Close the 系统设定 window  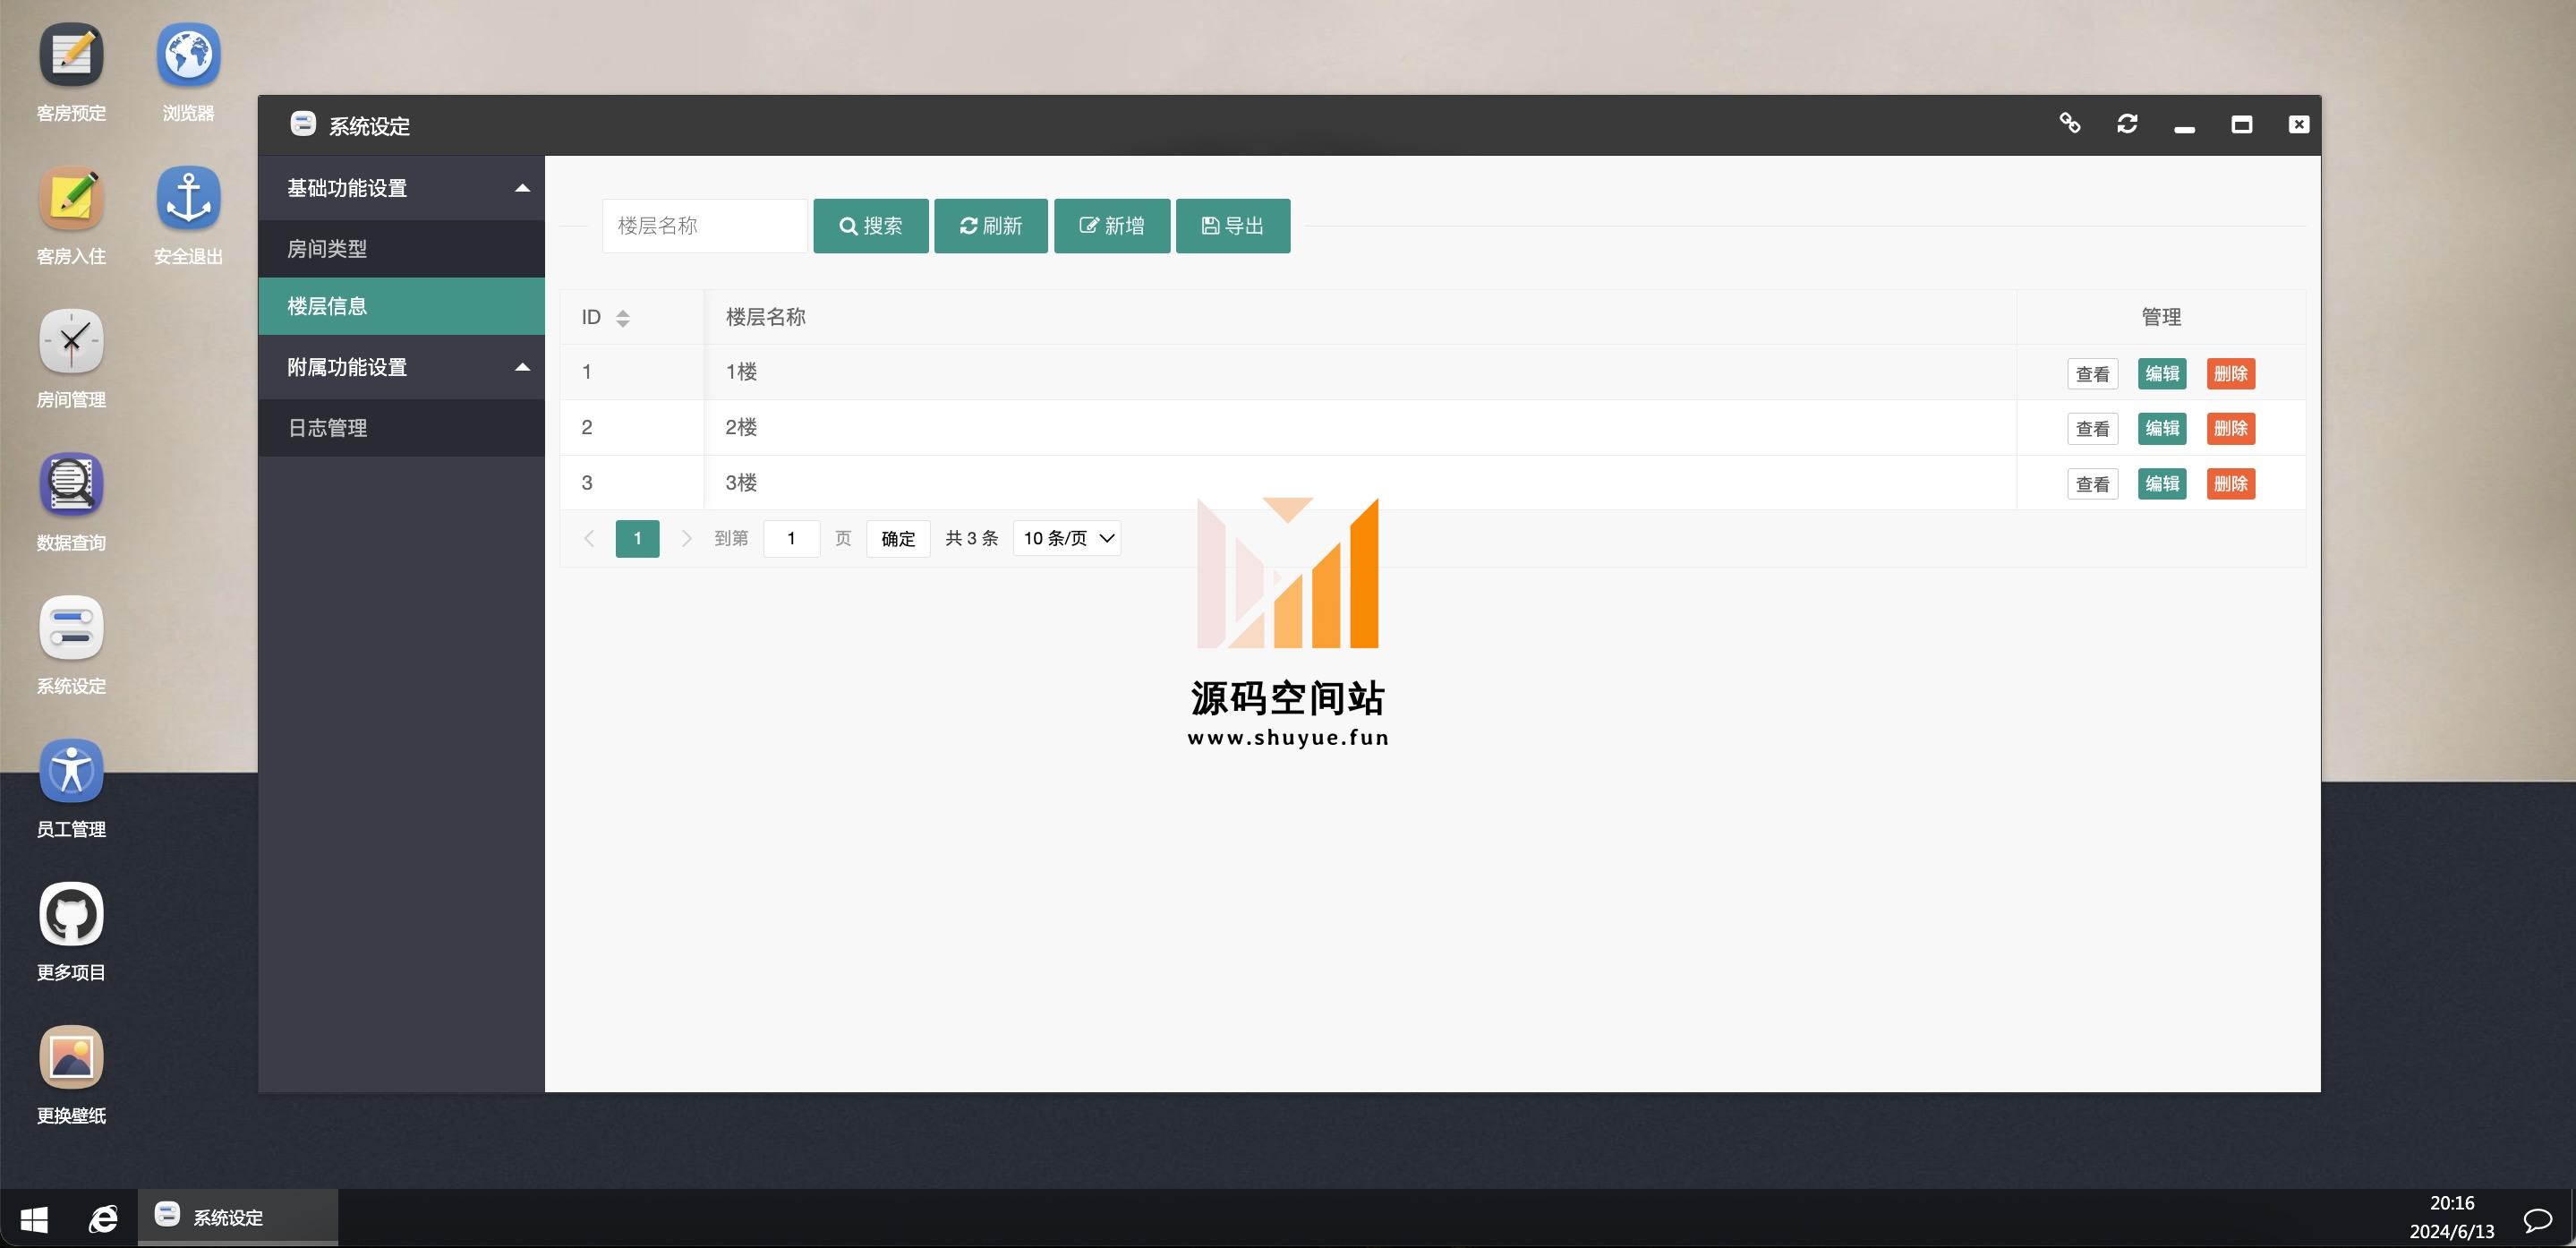point(2299,124)
